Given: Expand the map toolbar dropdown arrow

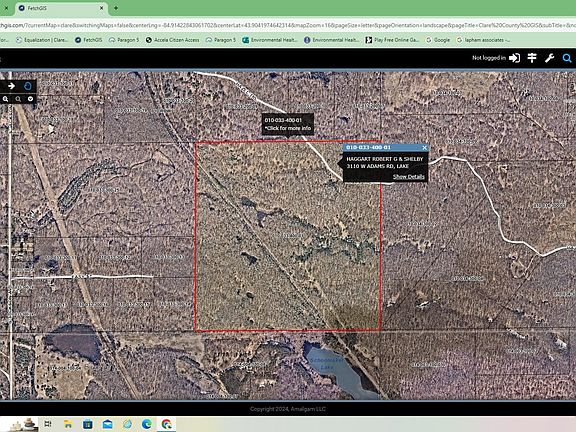Looking at the screenshot, I should pos(30,99).
